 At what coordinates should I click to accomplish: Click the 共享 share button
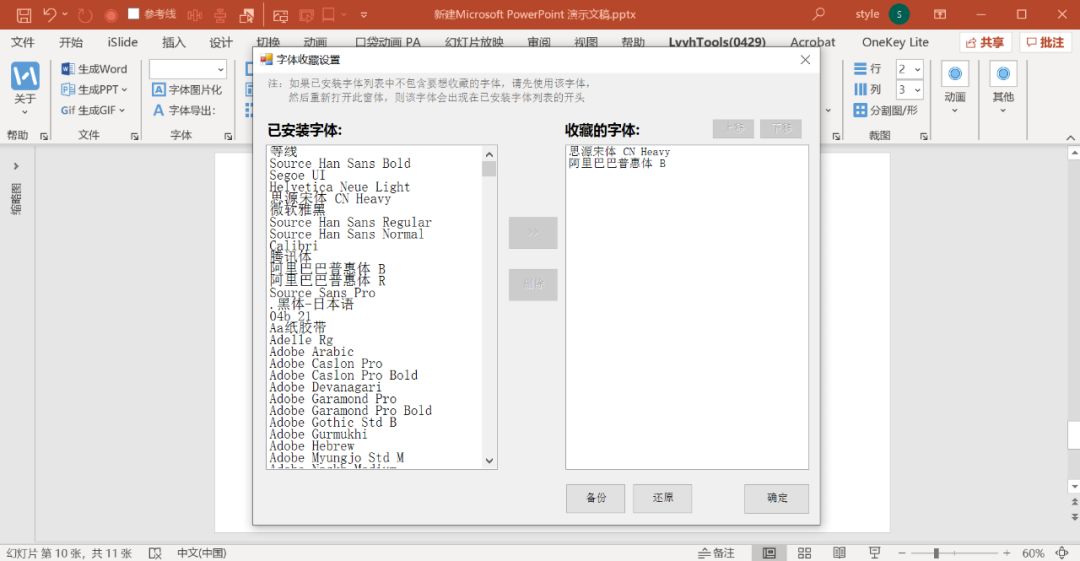tap(985, 43)
